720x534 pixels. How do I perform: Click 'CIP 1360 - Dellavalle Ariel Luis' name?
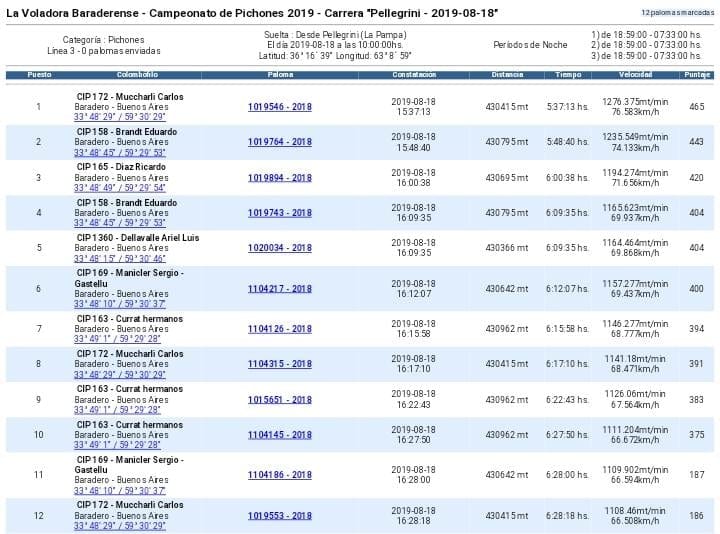(x=138, y=238)
